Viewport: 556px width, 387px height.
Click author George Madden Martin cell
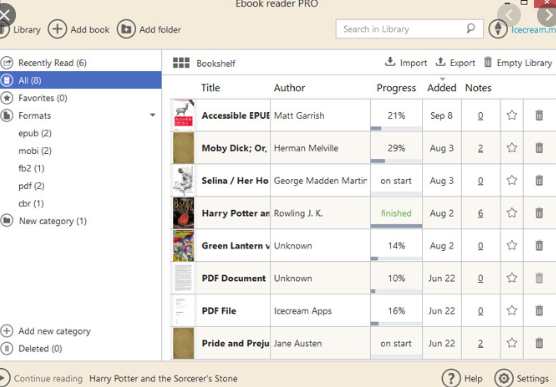(x=321, y=181)
